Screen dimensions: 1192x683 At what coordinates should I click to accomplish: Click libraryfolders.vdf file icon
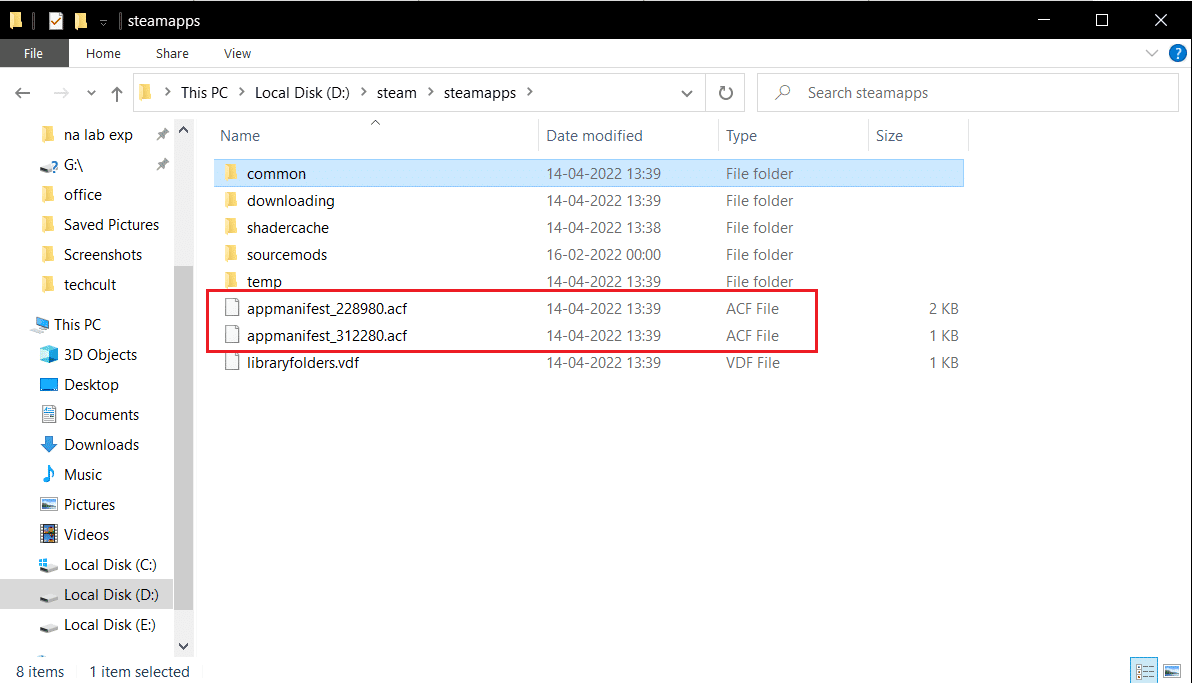pyautogui.click(x=232, y=362)
